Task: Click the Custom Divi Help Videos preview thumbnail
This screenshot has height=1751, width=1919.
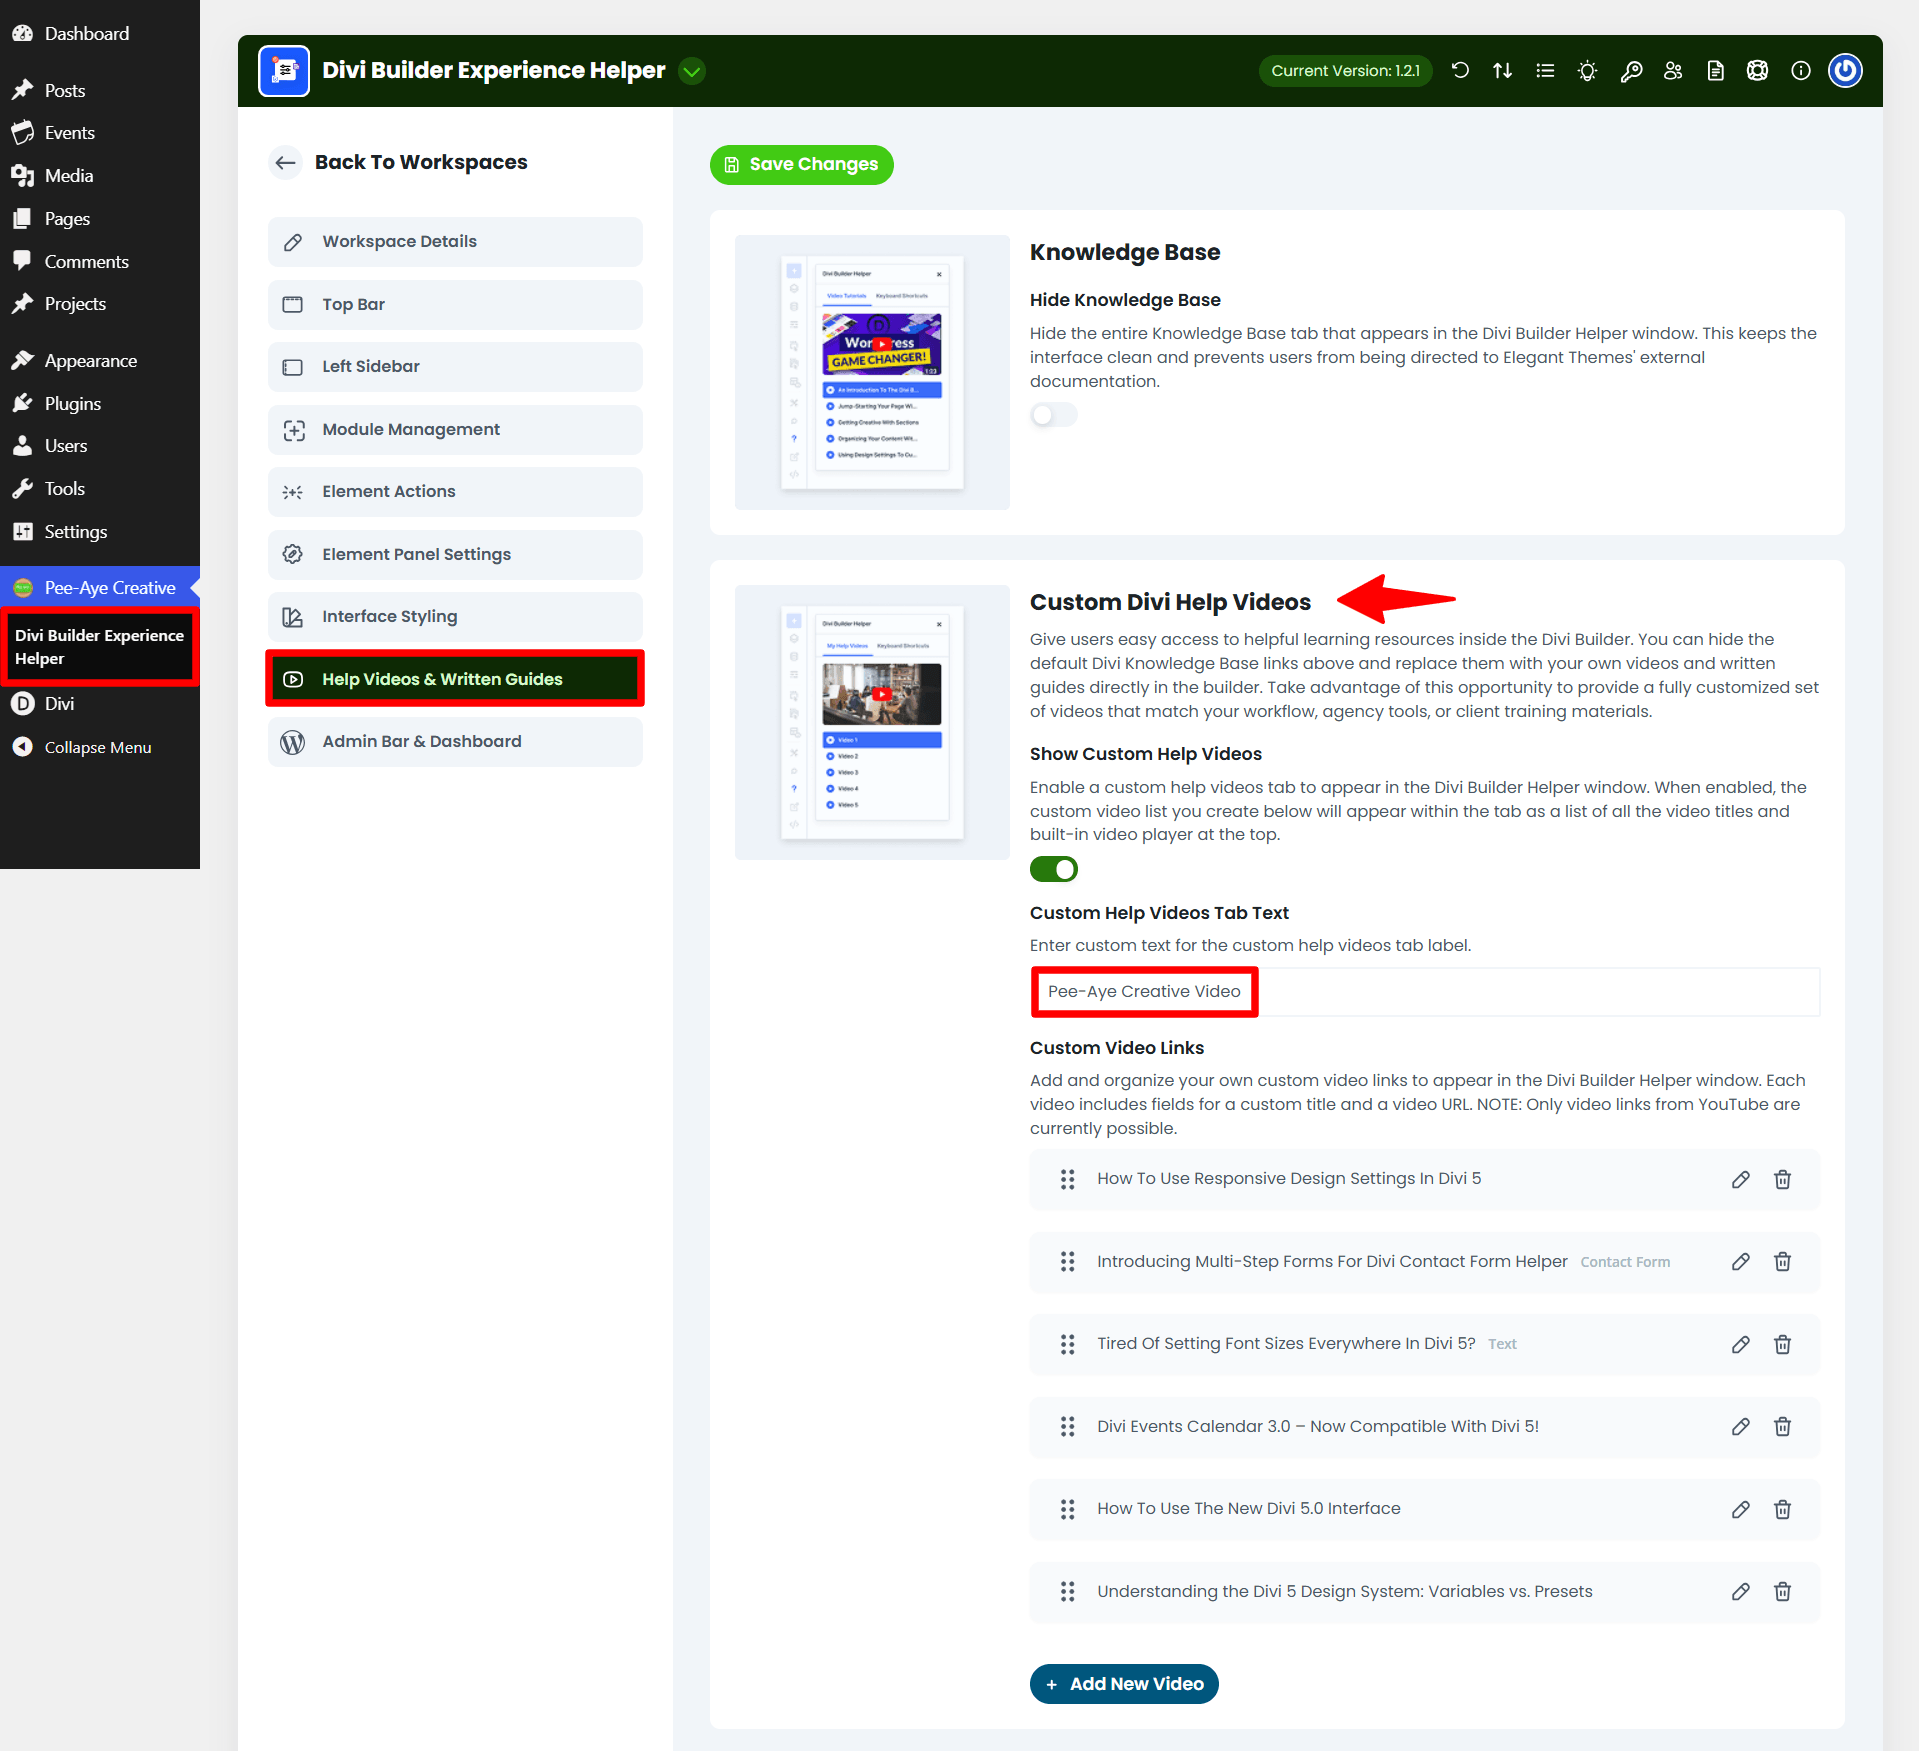Action: 872,722
